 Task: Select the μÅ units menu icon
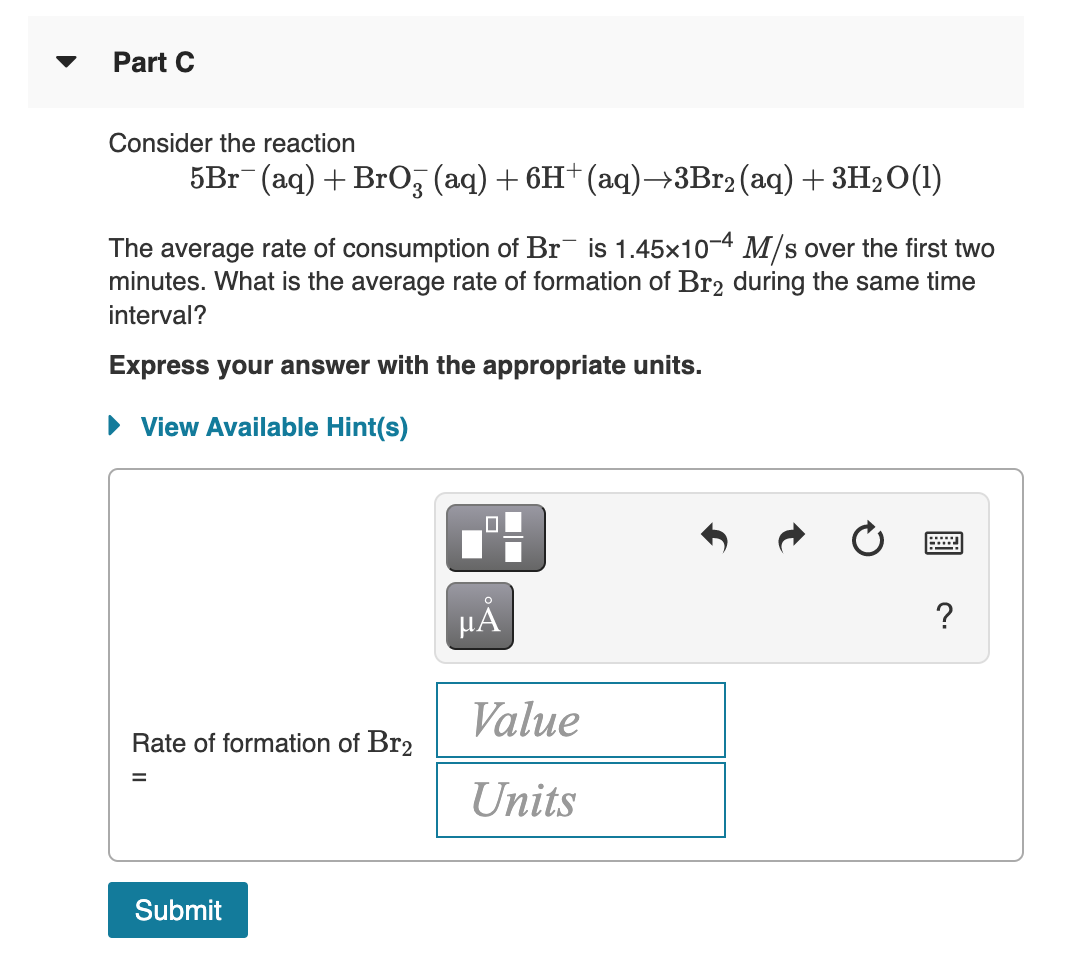pos(479,616)
